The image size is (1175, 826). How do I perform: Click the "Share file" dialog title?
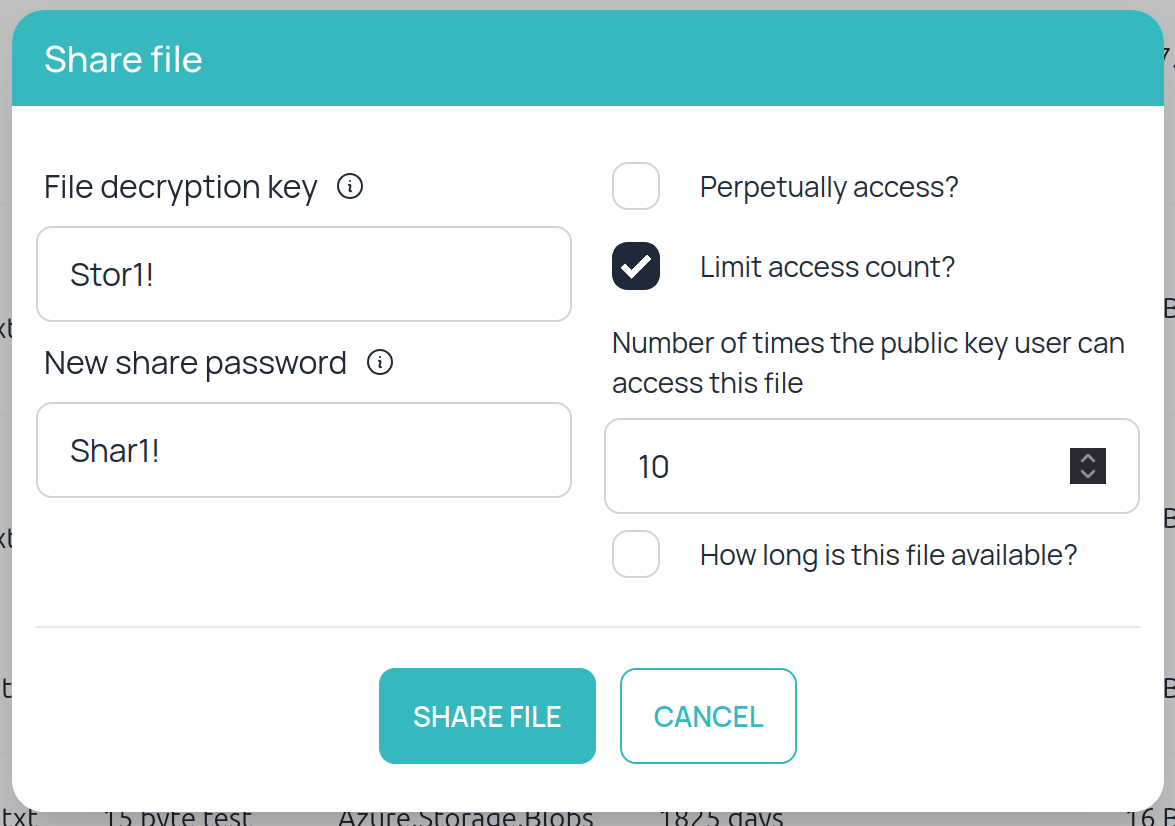pyautogui.click(x=123, y=60)
